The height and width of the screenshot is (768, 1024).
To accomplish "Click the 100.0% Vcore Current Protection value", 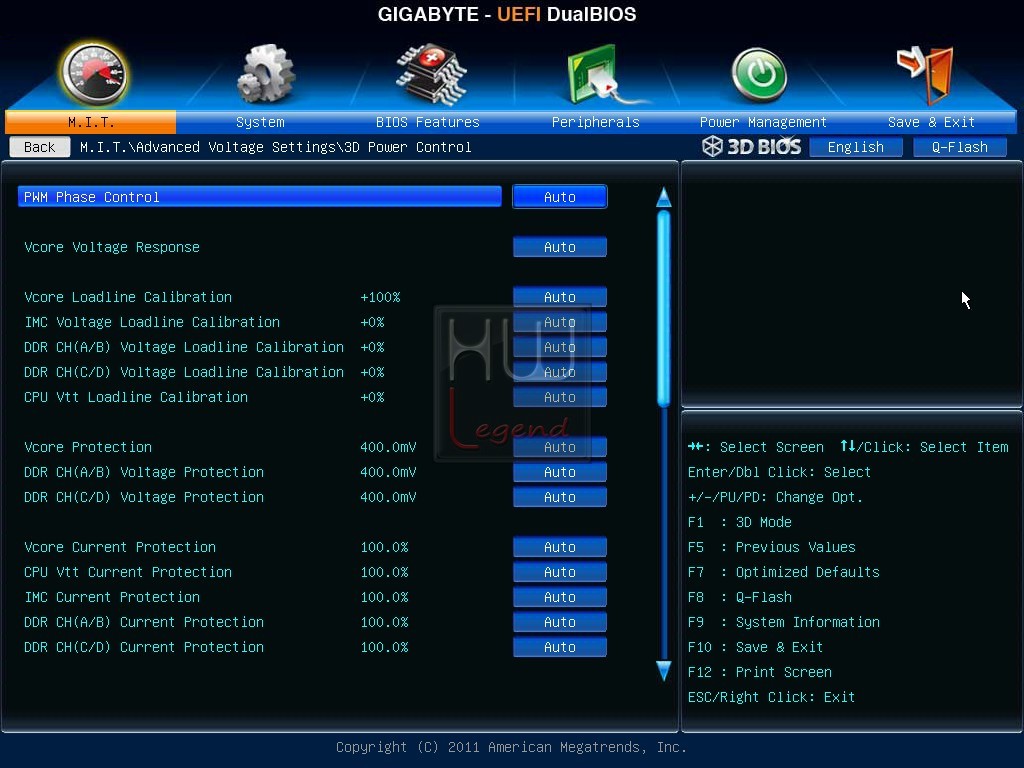I will click(x=384, y=547).
